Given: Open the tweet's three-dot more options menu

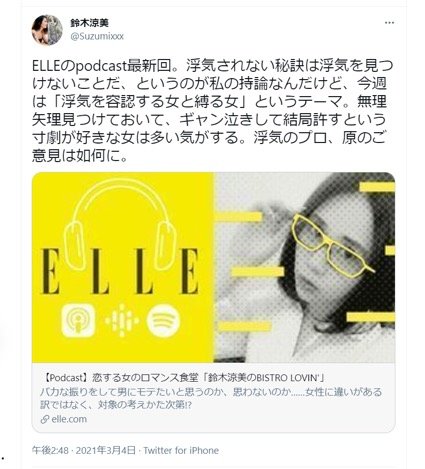Looking at the screenshot, I should [389, 23].
